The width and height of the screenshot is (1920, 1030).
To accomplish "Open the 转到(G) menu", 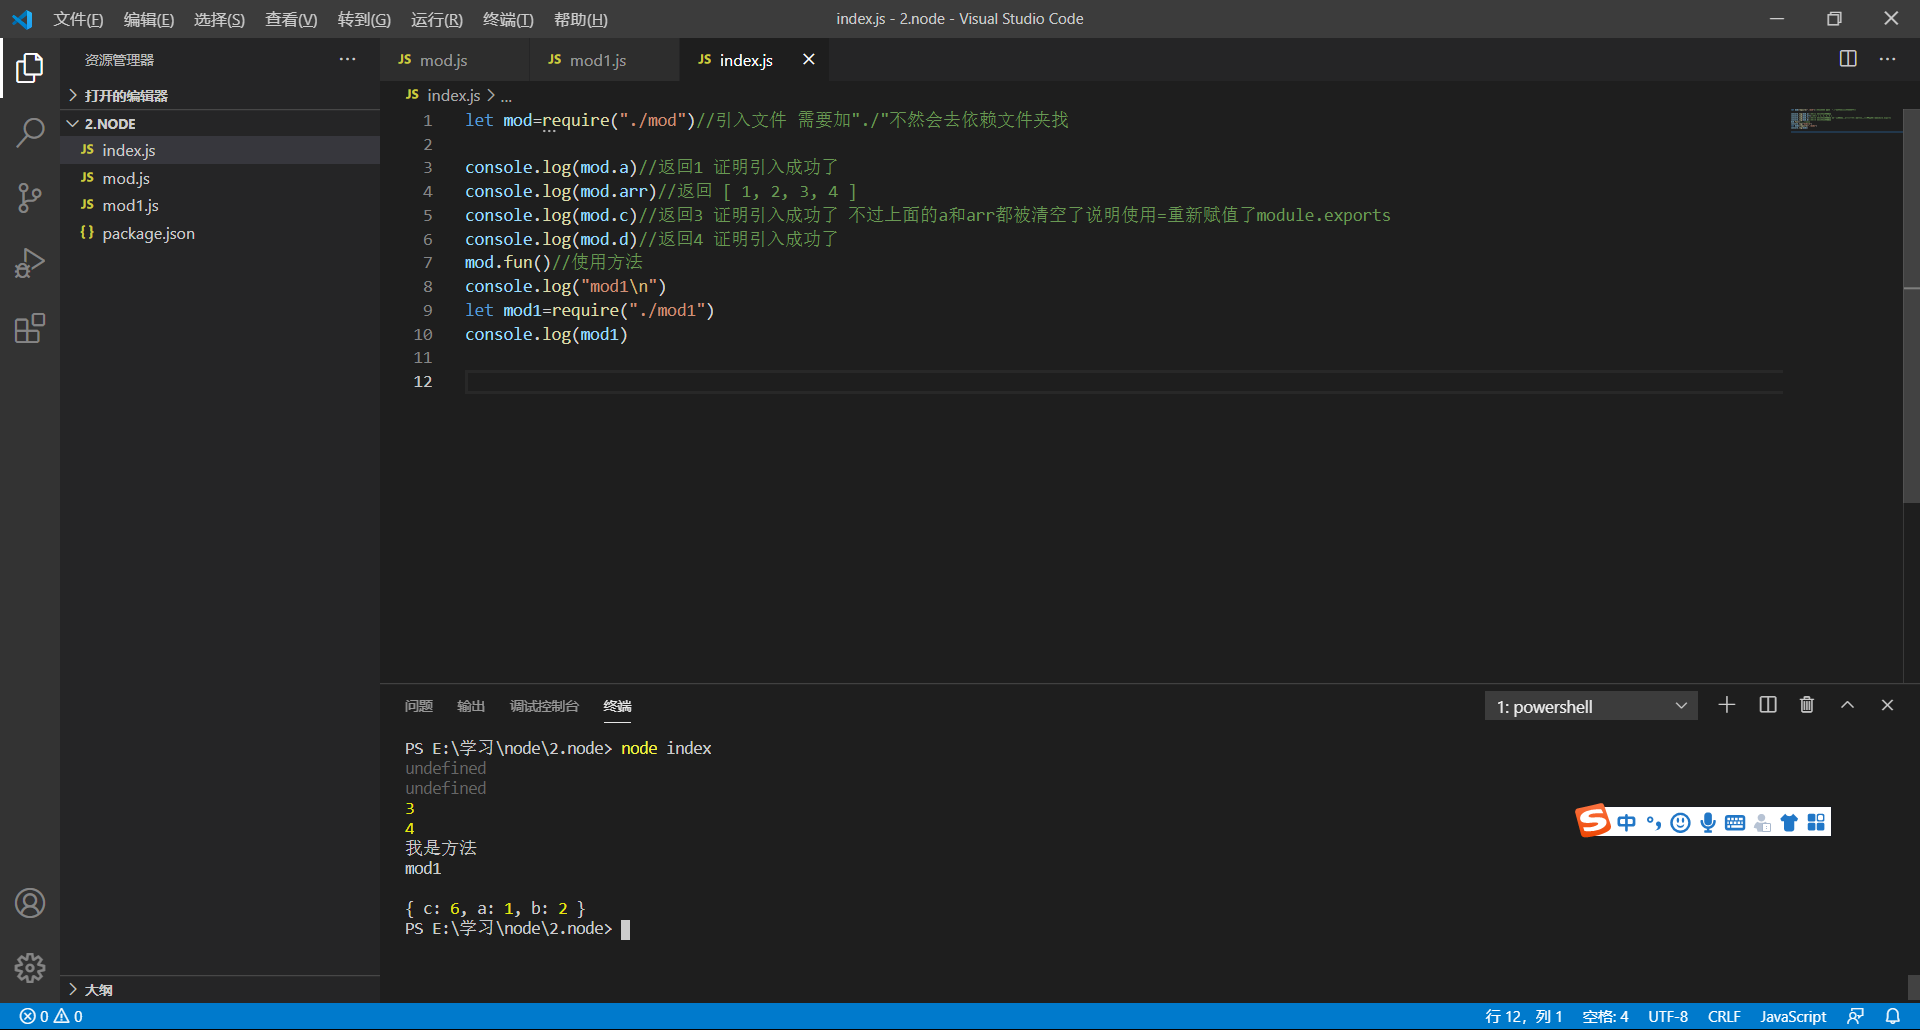I will click(x=364, y=19).
